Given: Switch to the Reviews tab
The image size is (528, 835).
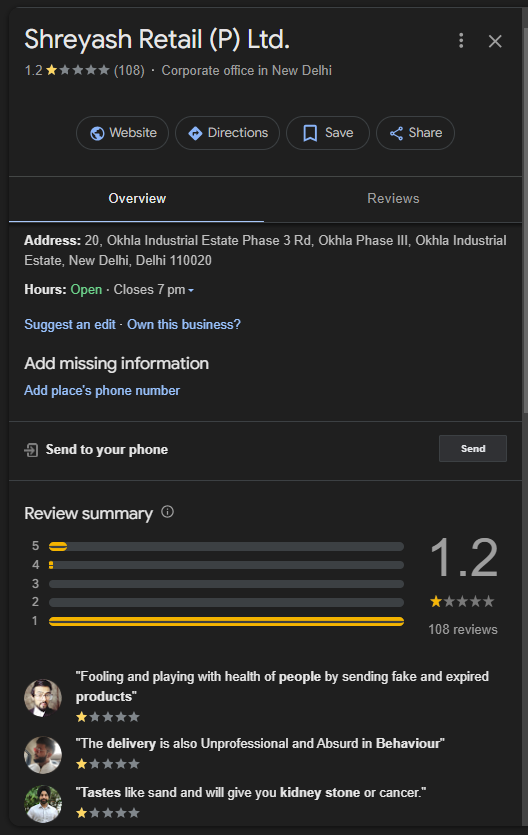Looking at the screenshot, I should pyautogui.click(x=393, y=199).
